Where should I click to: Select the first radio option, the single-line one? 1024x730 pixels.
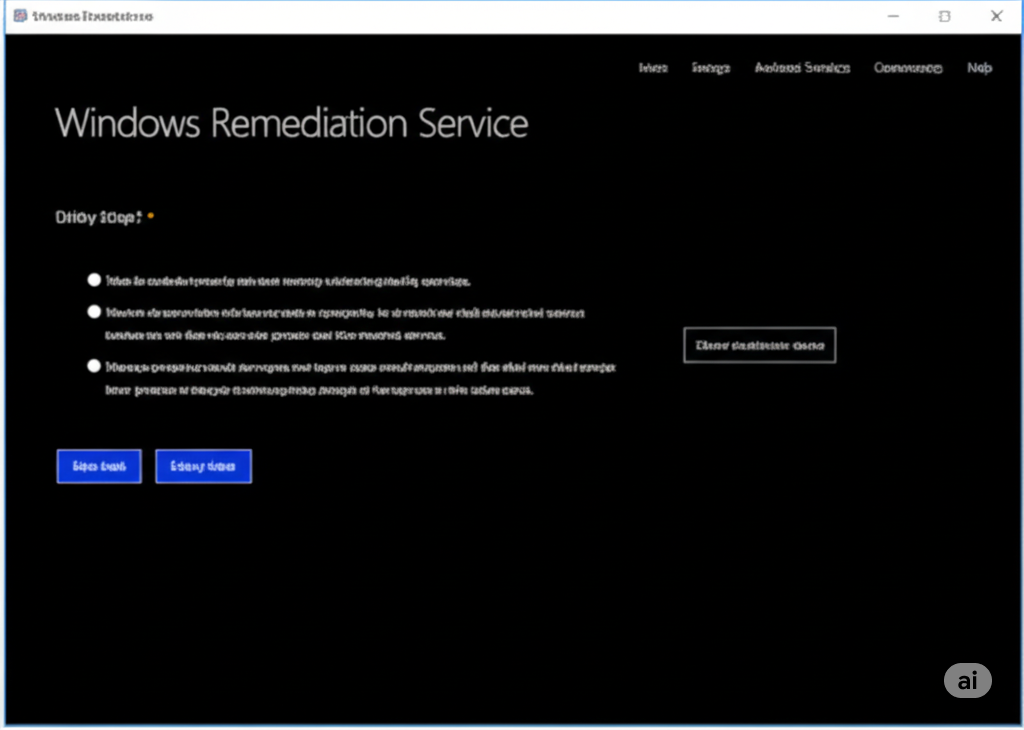[x=94, y=280]
